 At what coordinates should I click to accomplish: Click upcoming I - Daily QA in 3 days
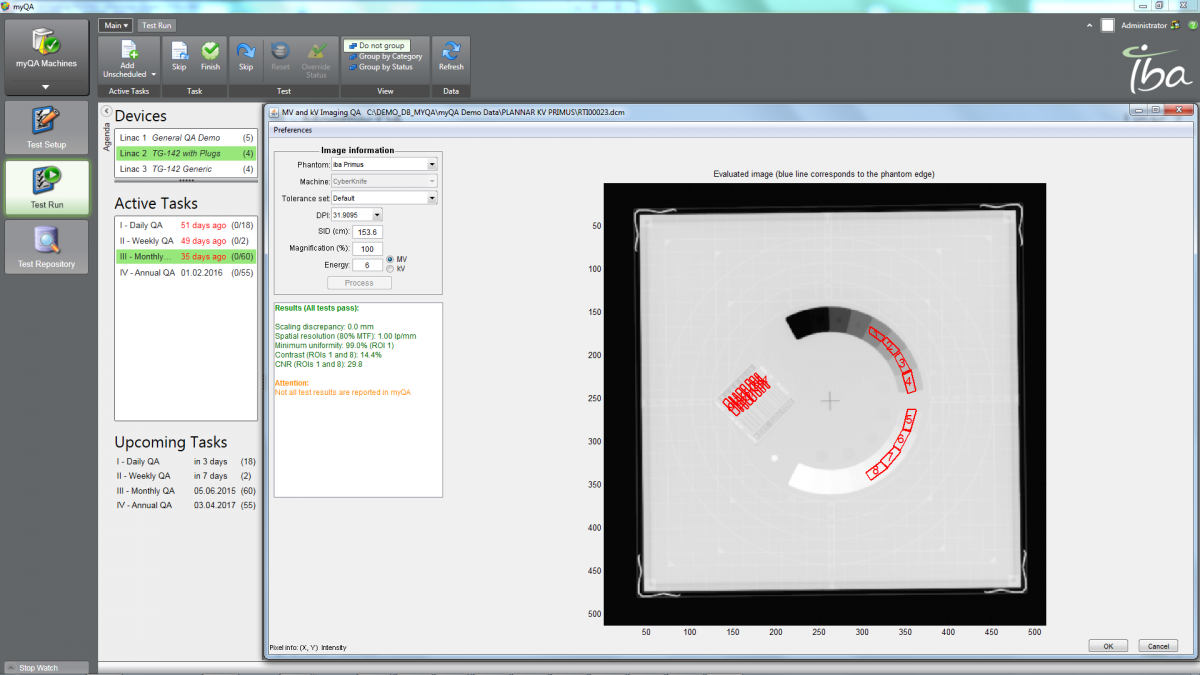click(x=186, y=462)
